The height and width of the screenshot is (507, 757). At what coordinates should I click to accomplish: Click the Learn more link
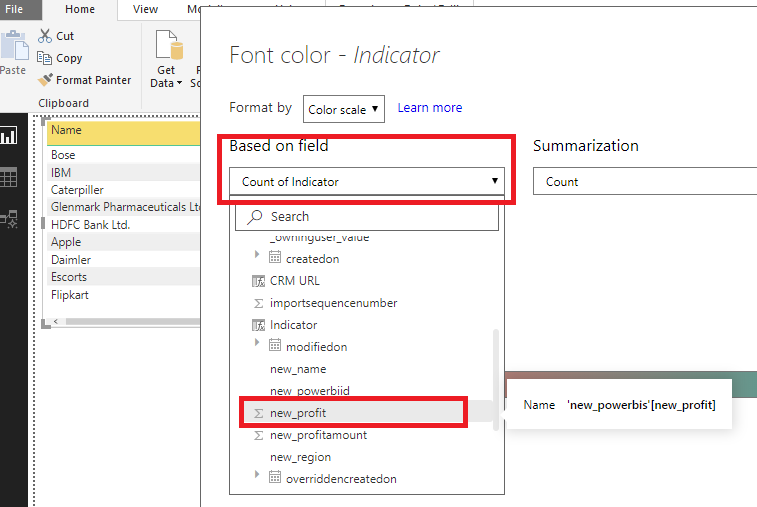pos(430,108)
